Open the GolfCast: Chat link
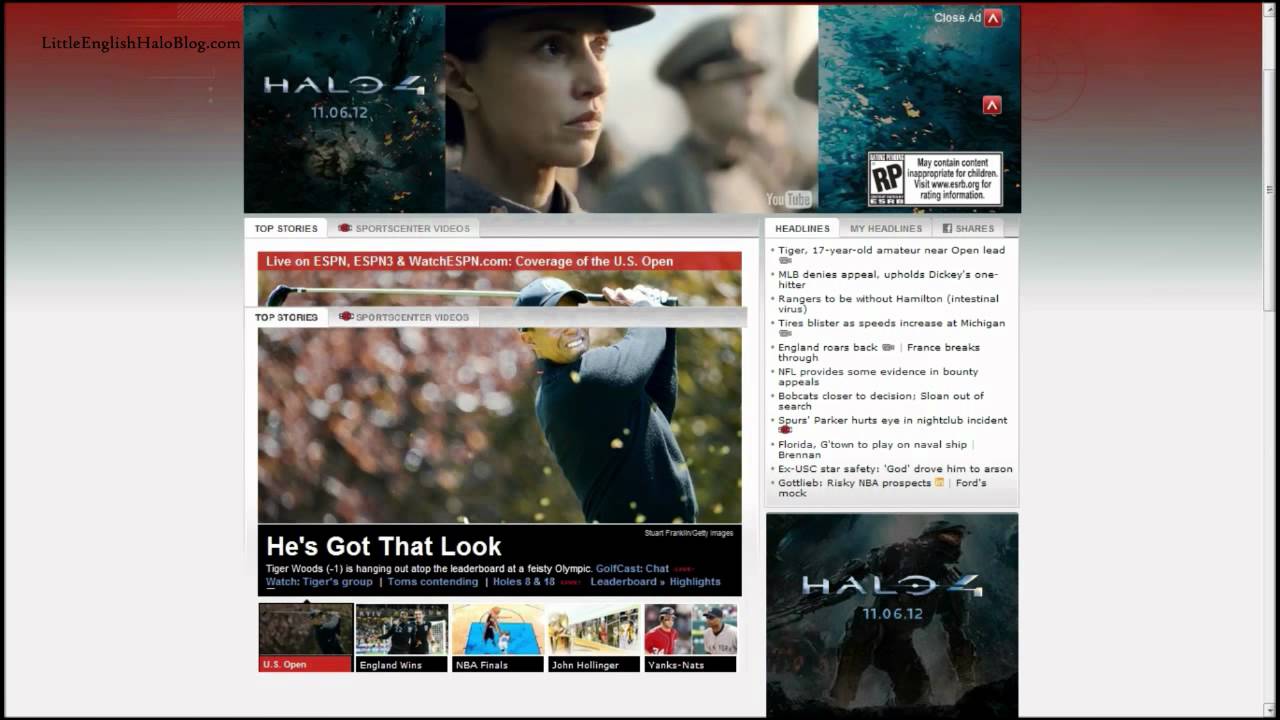The width and height of the screenshot is (1280, 720). click(632, 568)
